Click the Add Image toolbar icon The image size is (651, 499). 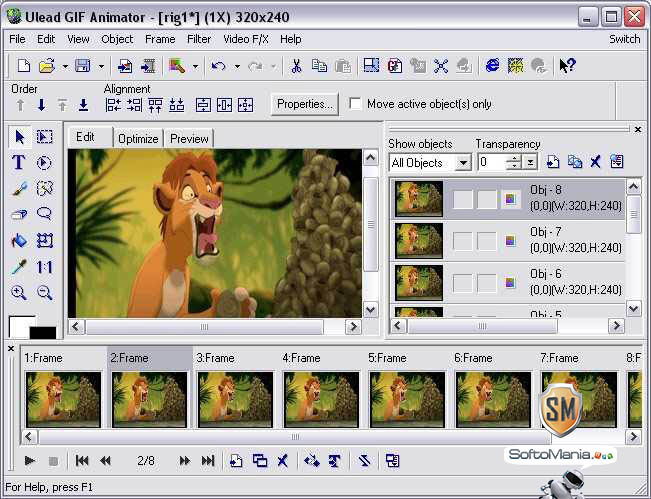click(x=125, y=66)
